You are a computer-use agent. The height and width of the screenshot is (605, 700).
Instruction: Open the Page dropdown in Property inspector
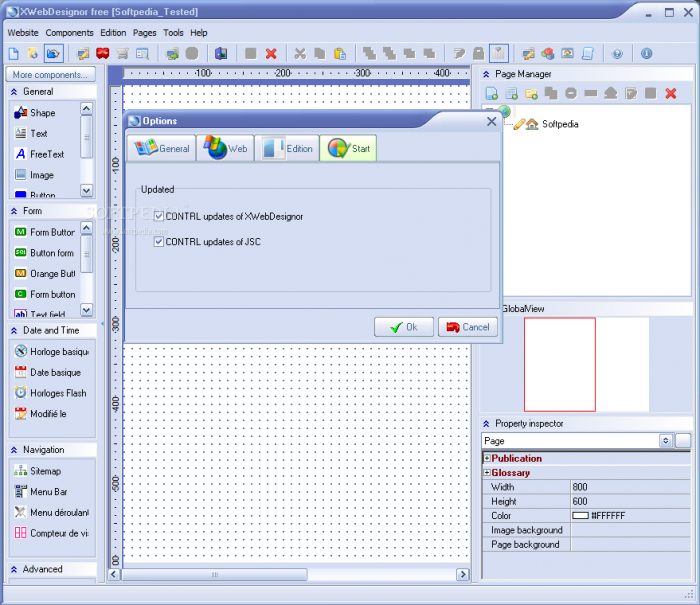tap(665, 440)
